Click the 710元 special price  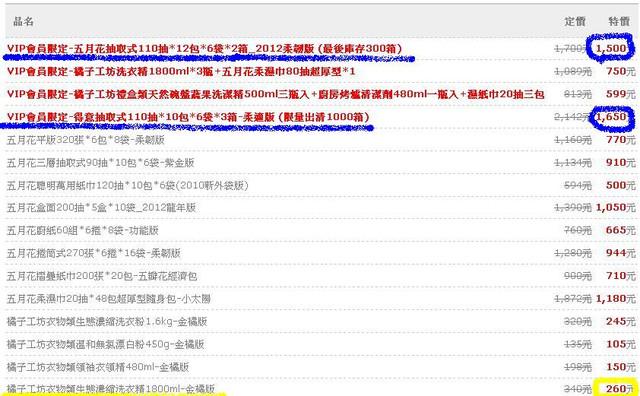click(x=621, y=276)
